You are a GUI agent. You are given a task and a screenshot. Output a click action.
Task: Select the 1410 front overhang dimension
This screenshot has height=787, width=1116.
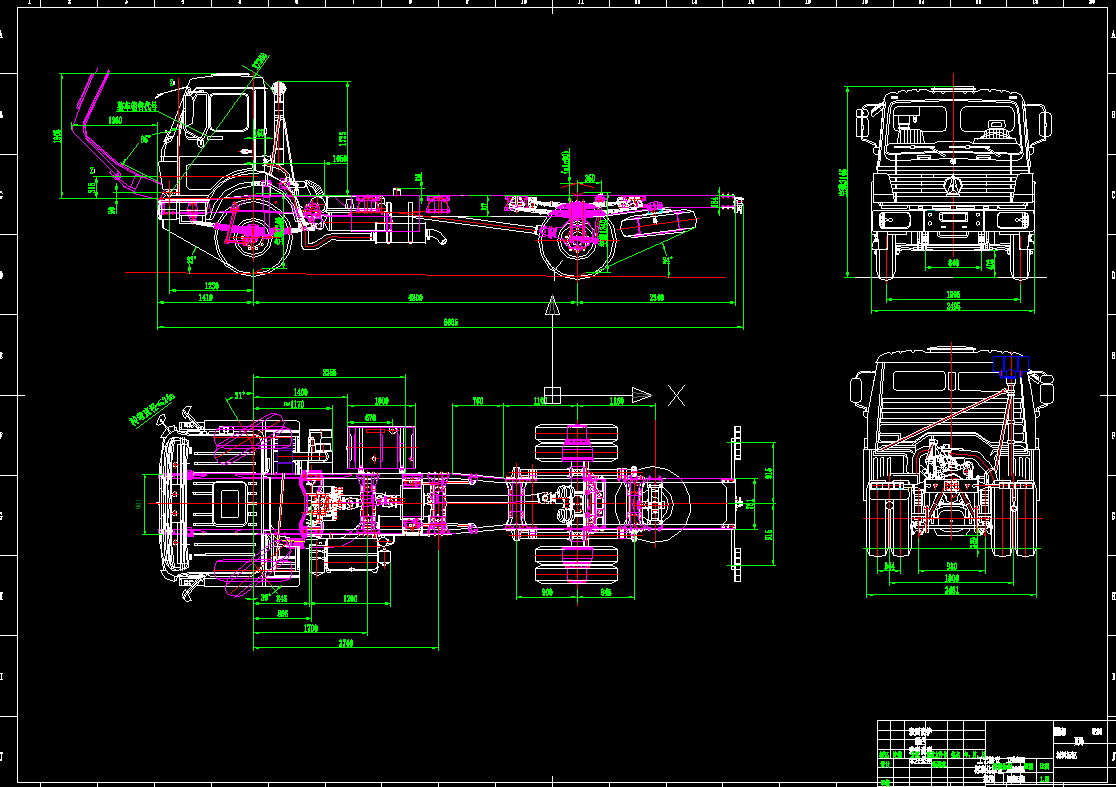[205, 297]
